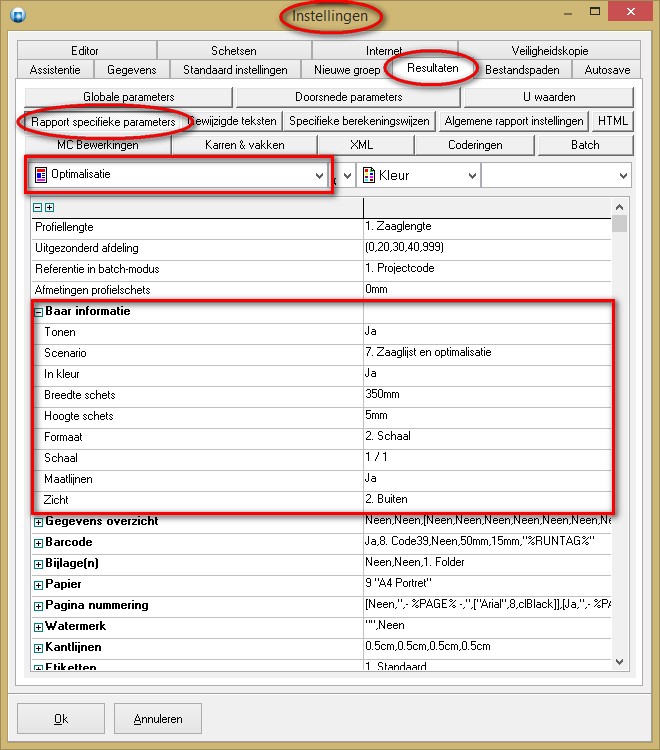660x750 pixels.
Task: Select the XML tab
Action: pos(366,145)
